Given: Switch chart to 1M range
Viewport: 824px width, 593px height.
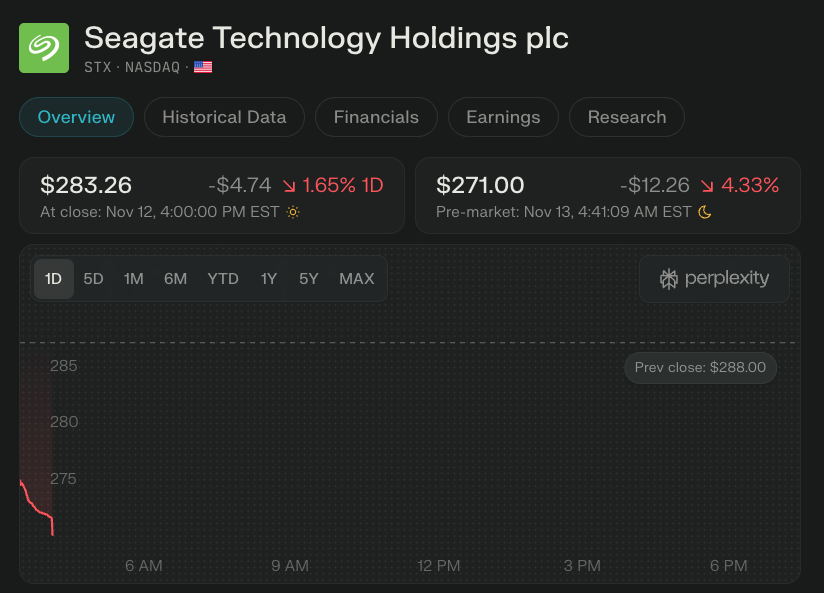Looking at the screenshot, I should point(134,279).
